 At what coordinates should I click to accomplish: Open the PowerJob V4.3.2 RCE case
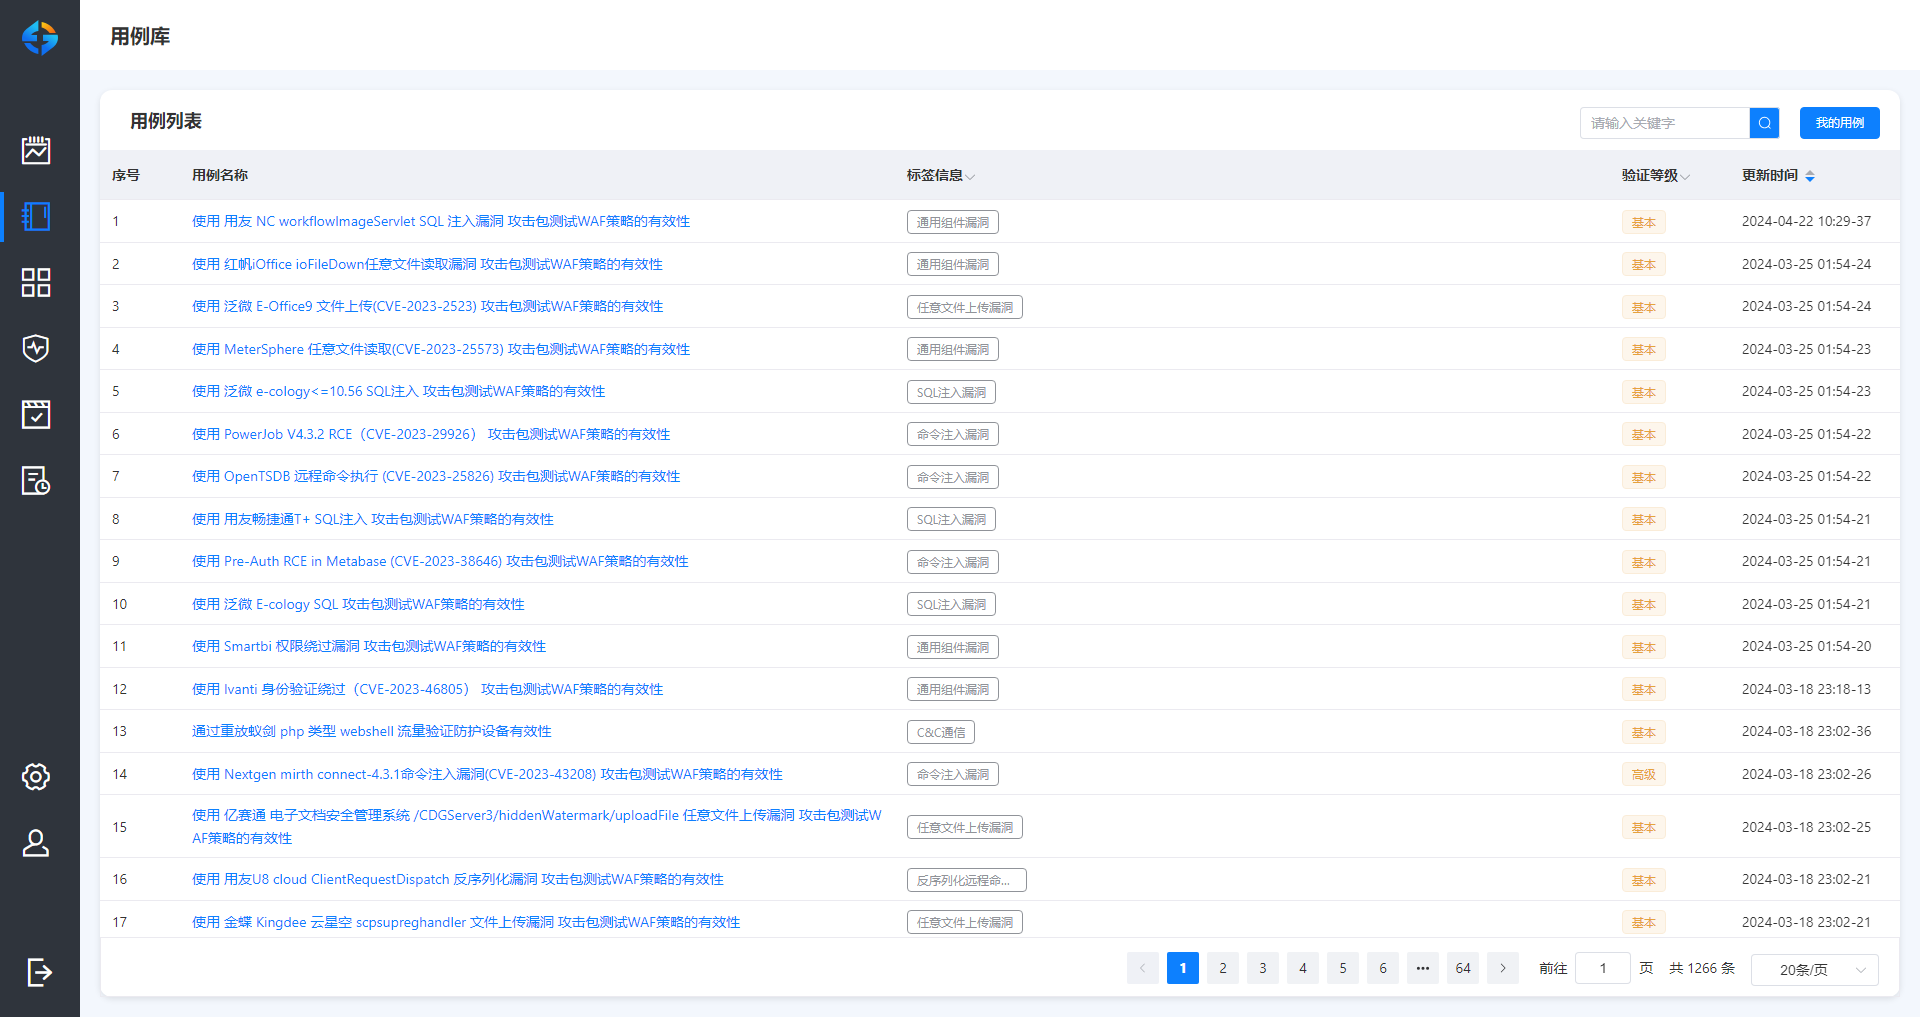(x=431, y=434)
